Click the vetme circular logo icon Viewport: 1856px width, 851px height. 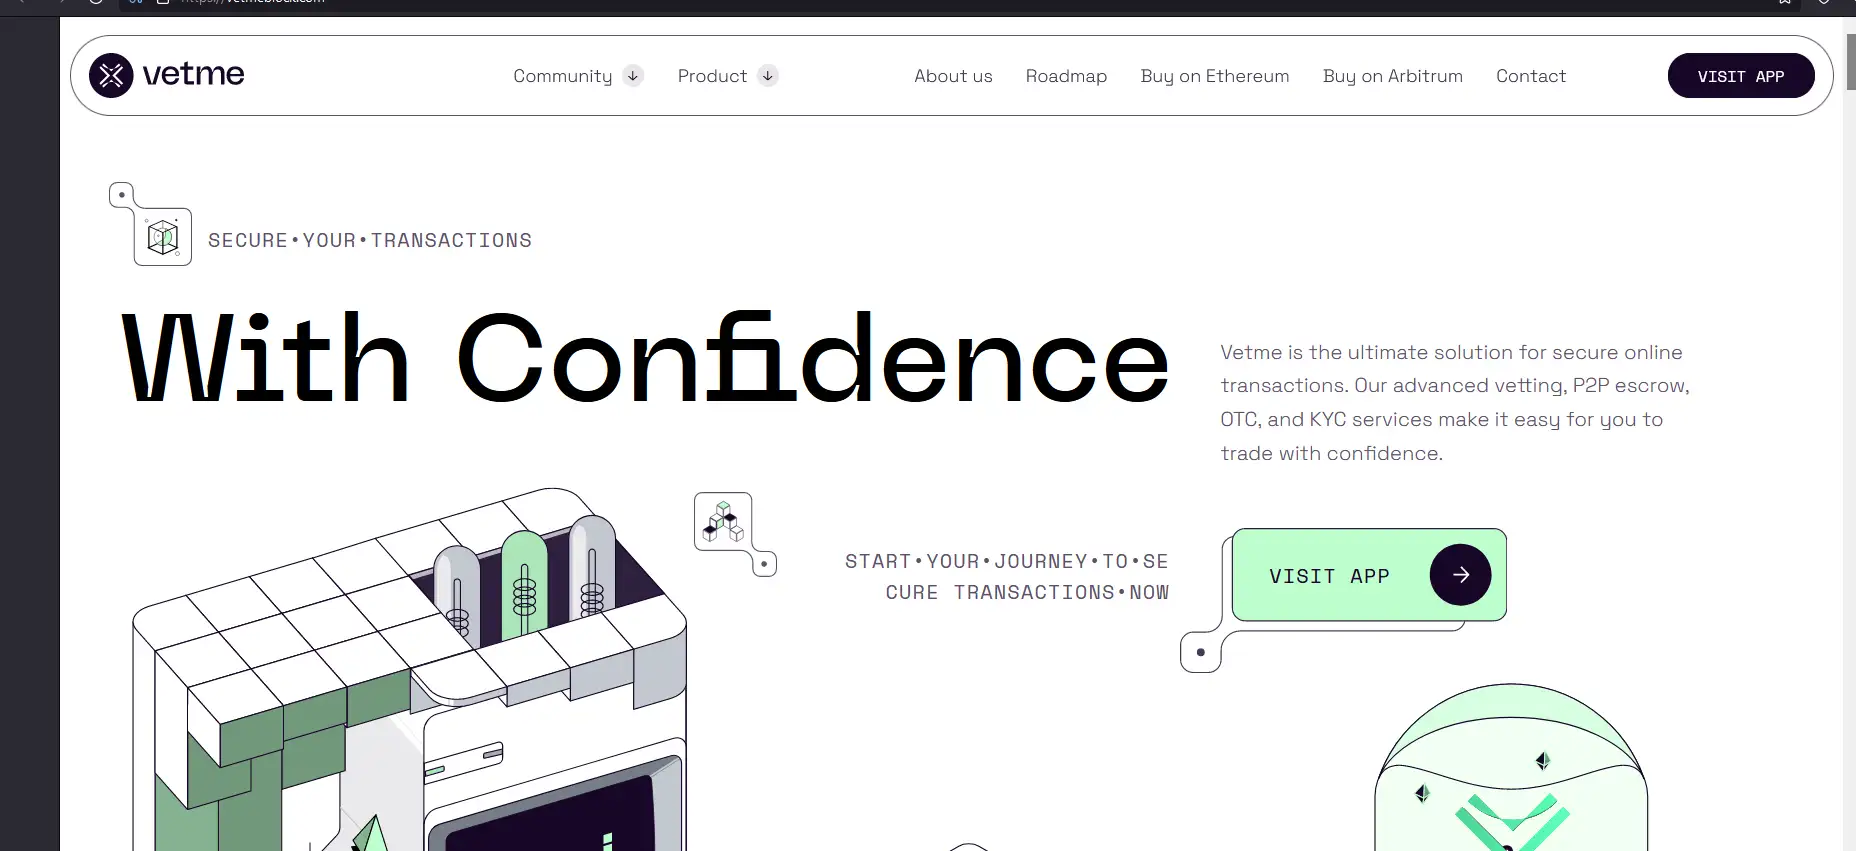click(x=111, y=75)
